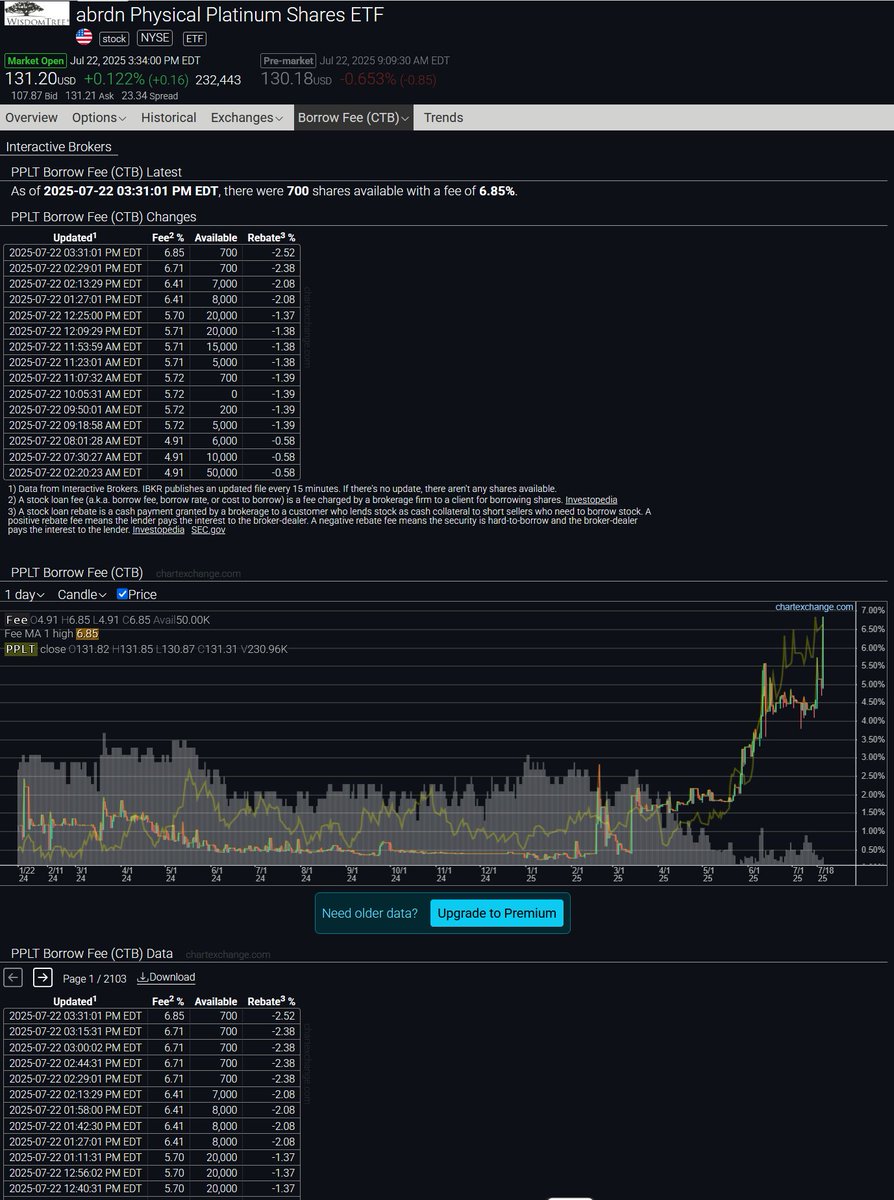
Task: Select the Interactive Brokers tab
Action: [58, 147]
